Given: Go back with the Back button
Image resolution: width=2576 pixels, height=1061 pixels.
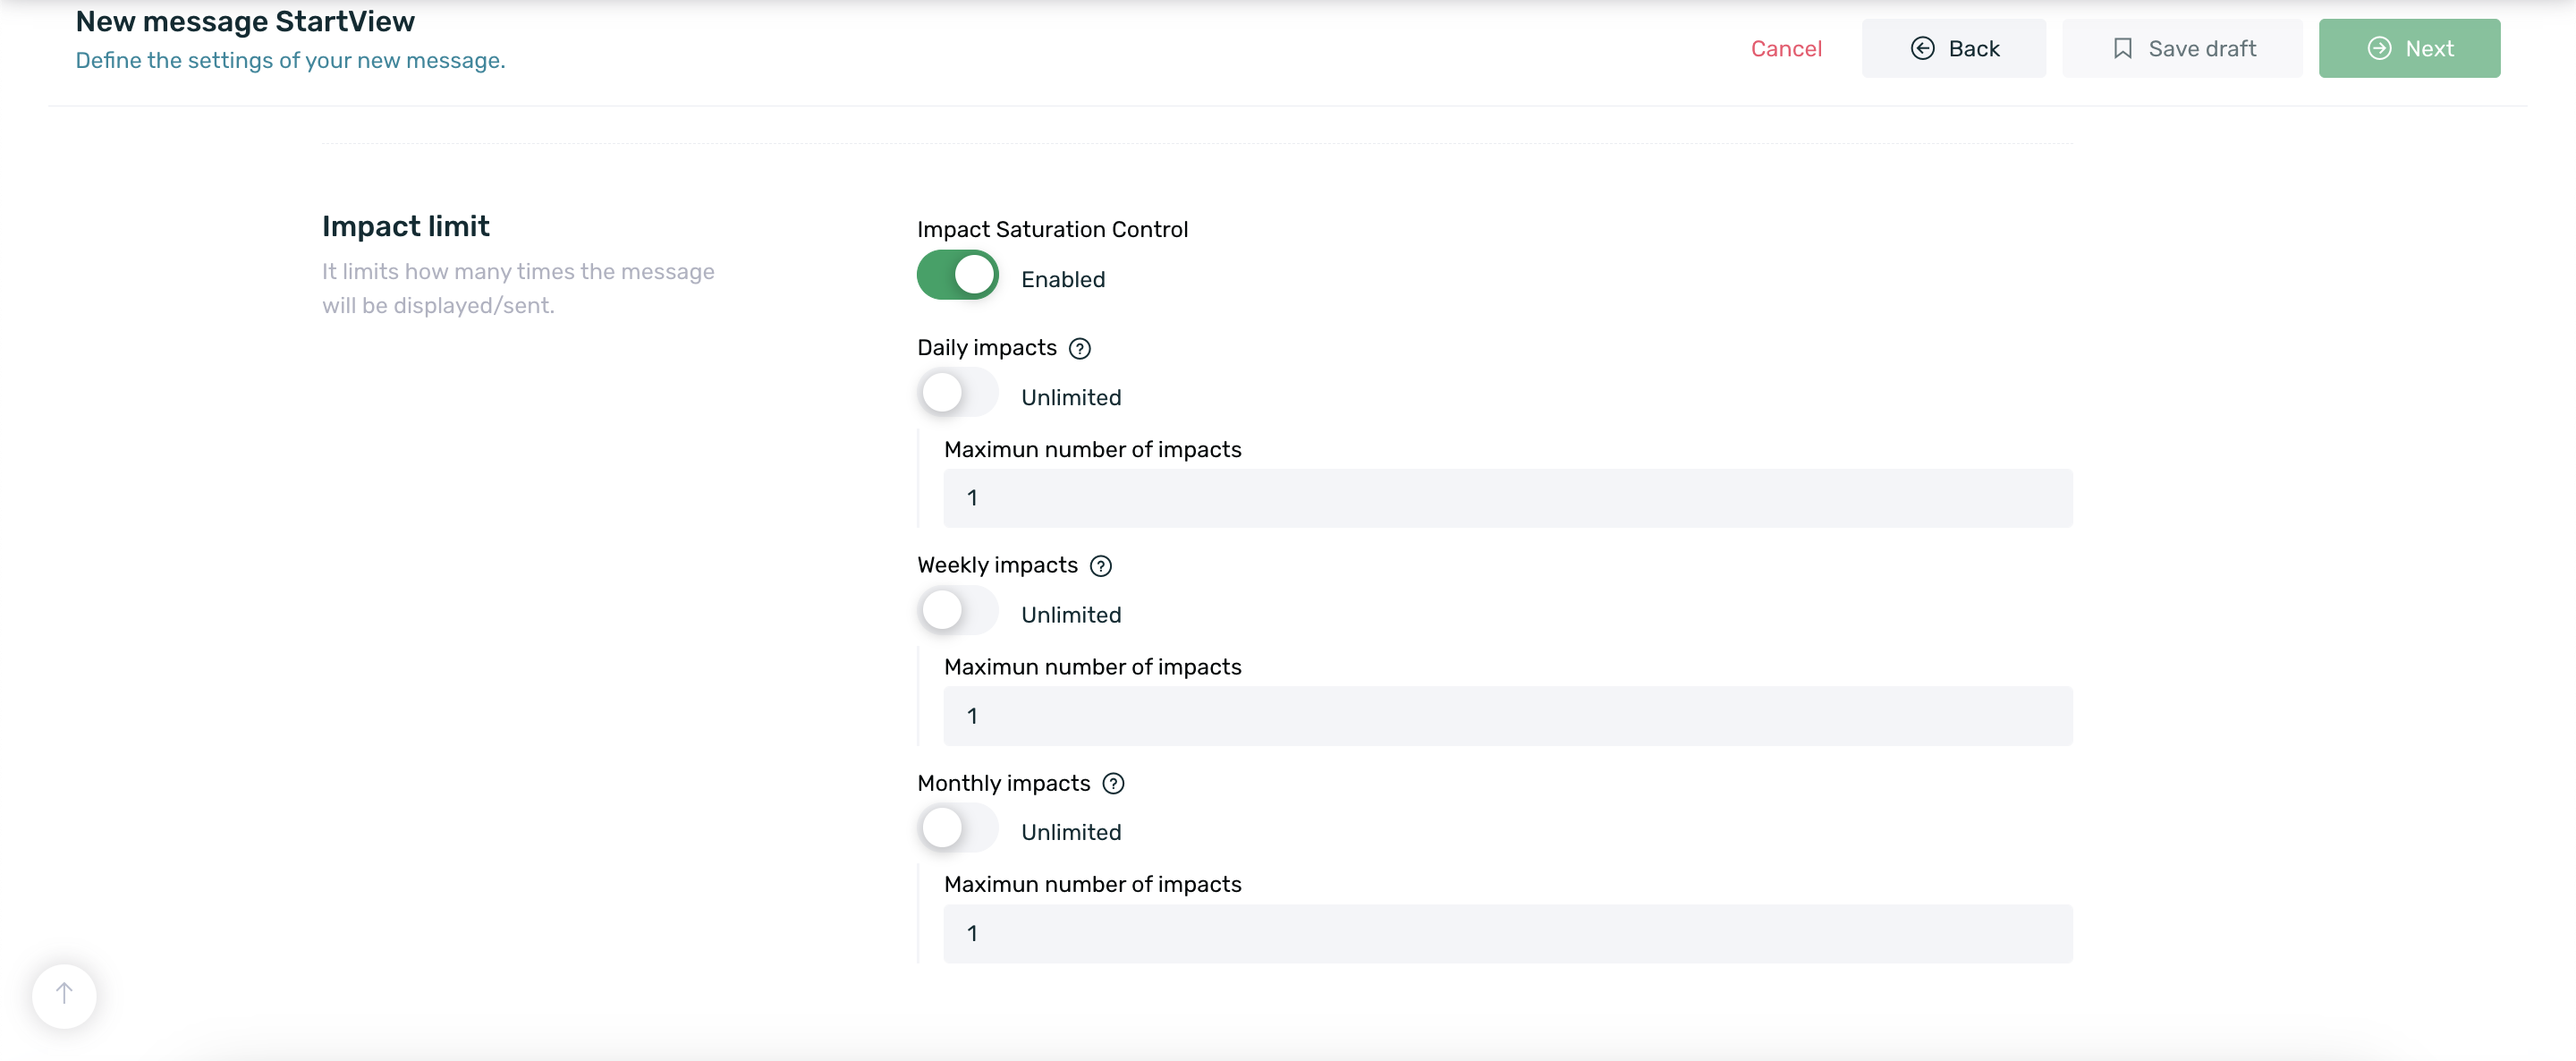Looking at the screenshot, I should tap(1953, 48).
